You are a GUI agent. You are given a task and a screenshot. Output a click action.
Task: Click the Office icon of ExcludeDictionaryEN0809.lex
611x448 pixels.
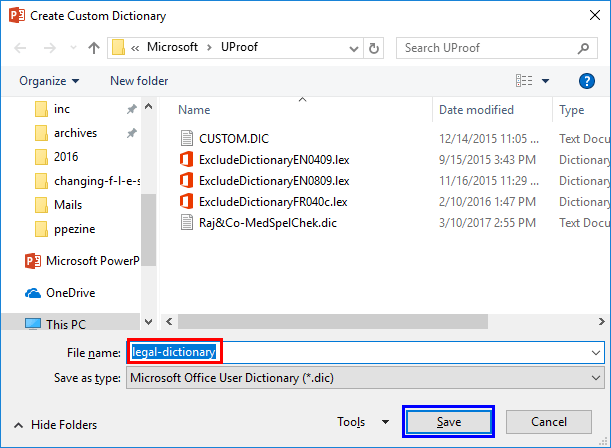pos(186,180)
